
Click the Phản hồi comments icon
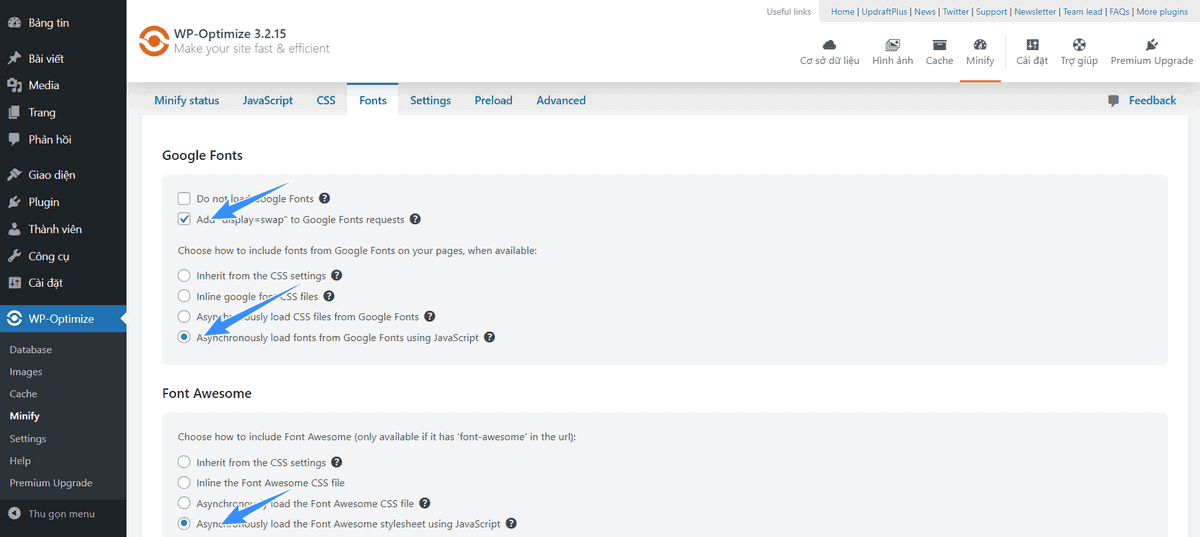click(x=14, y=140)
